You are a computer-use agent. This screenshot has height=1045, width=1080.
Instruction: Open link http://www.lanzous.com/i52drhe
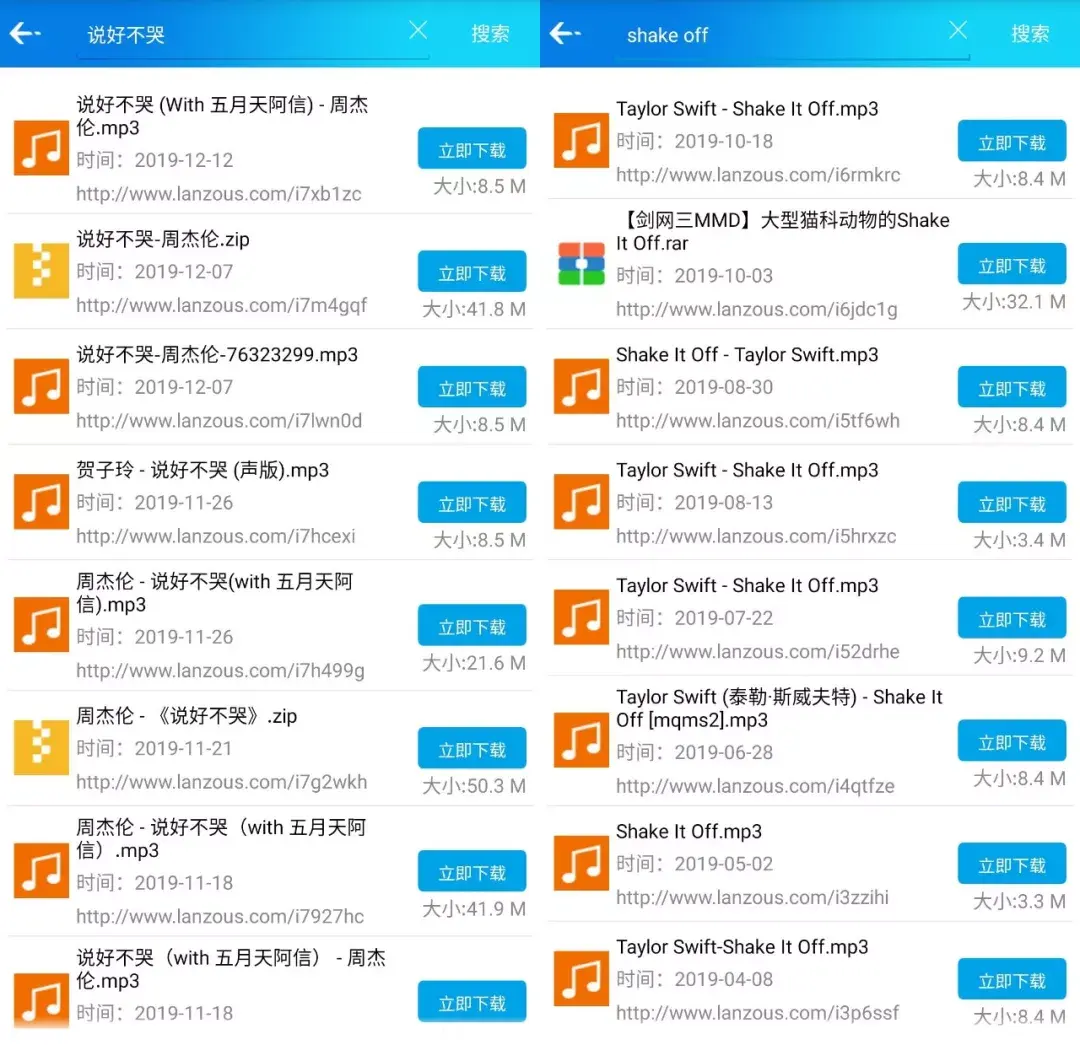coord(758,651)
